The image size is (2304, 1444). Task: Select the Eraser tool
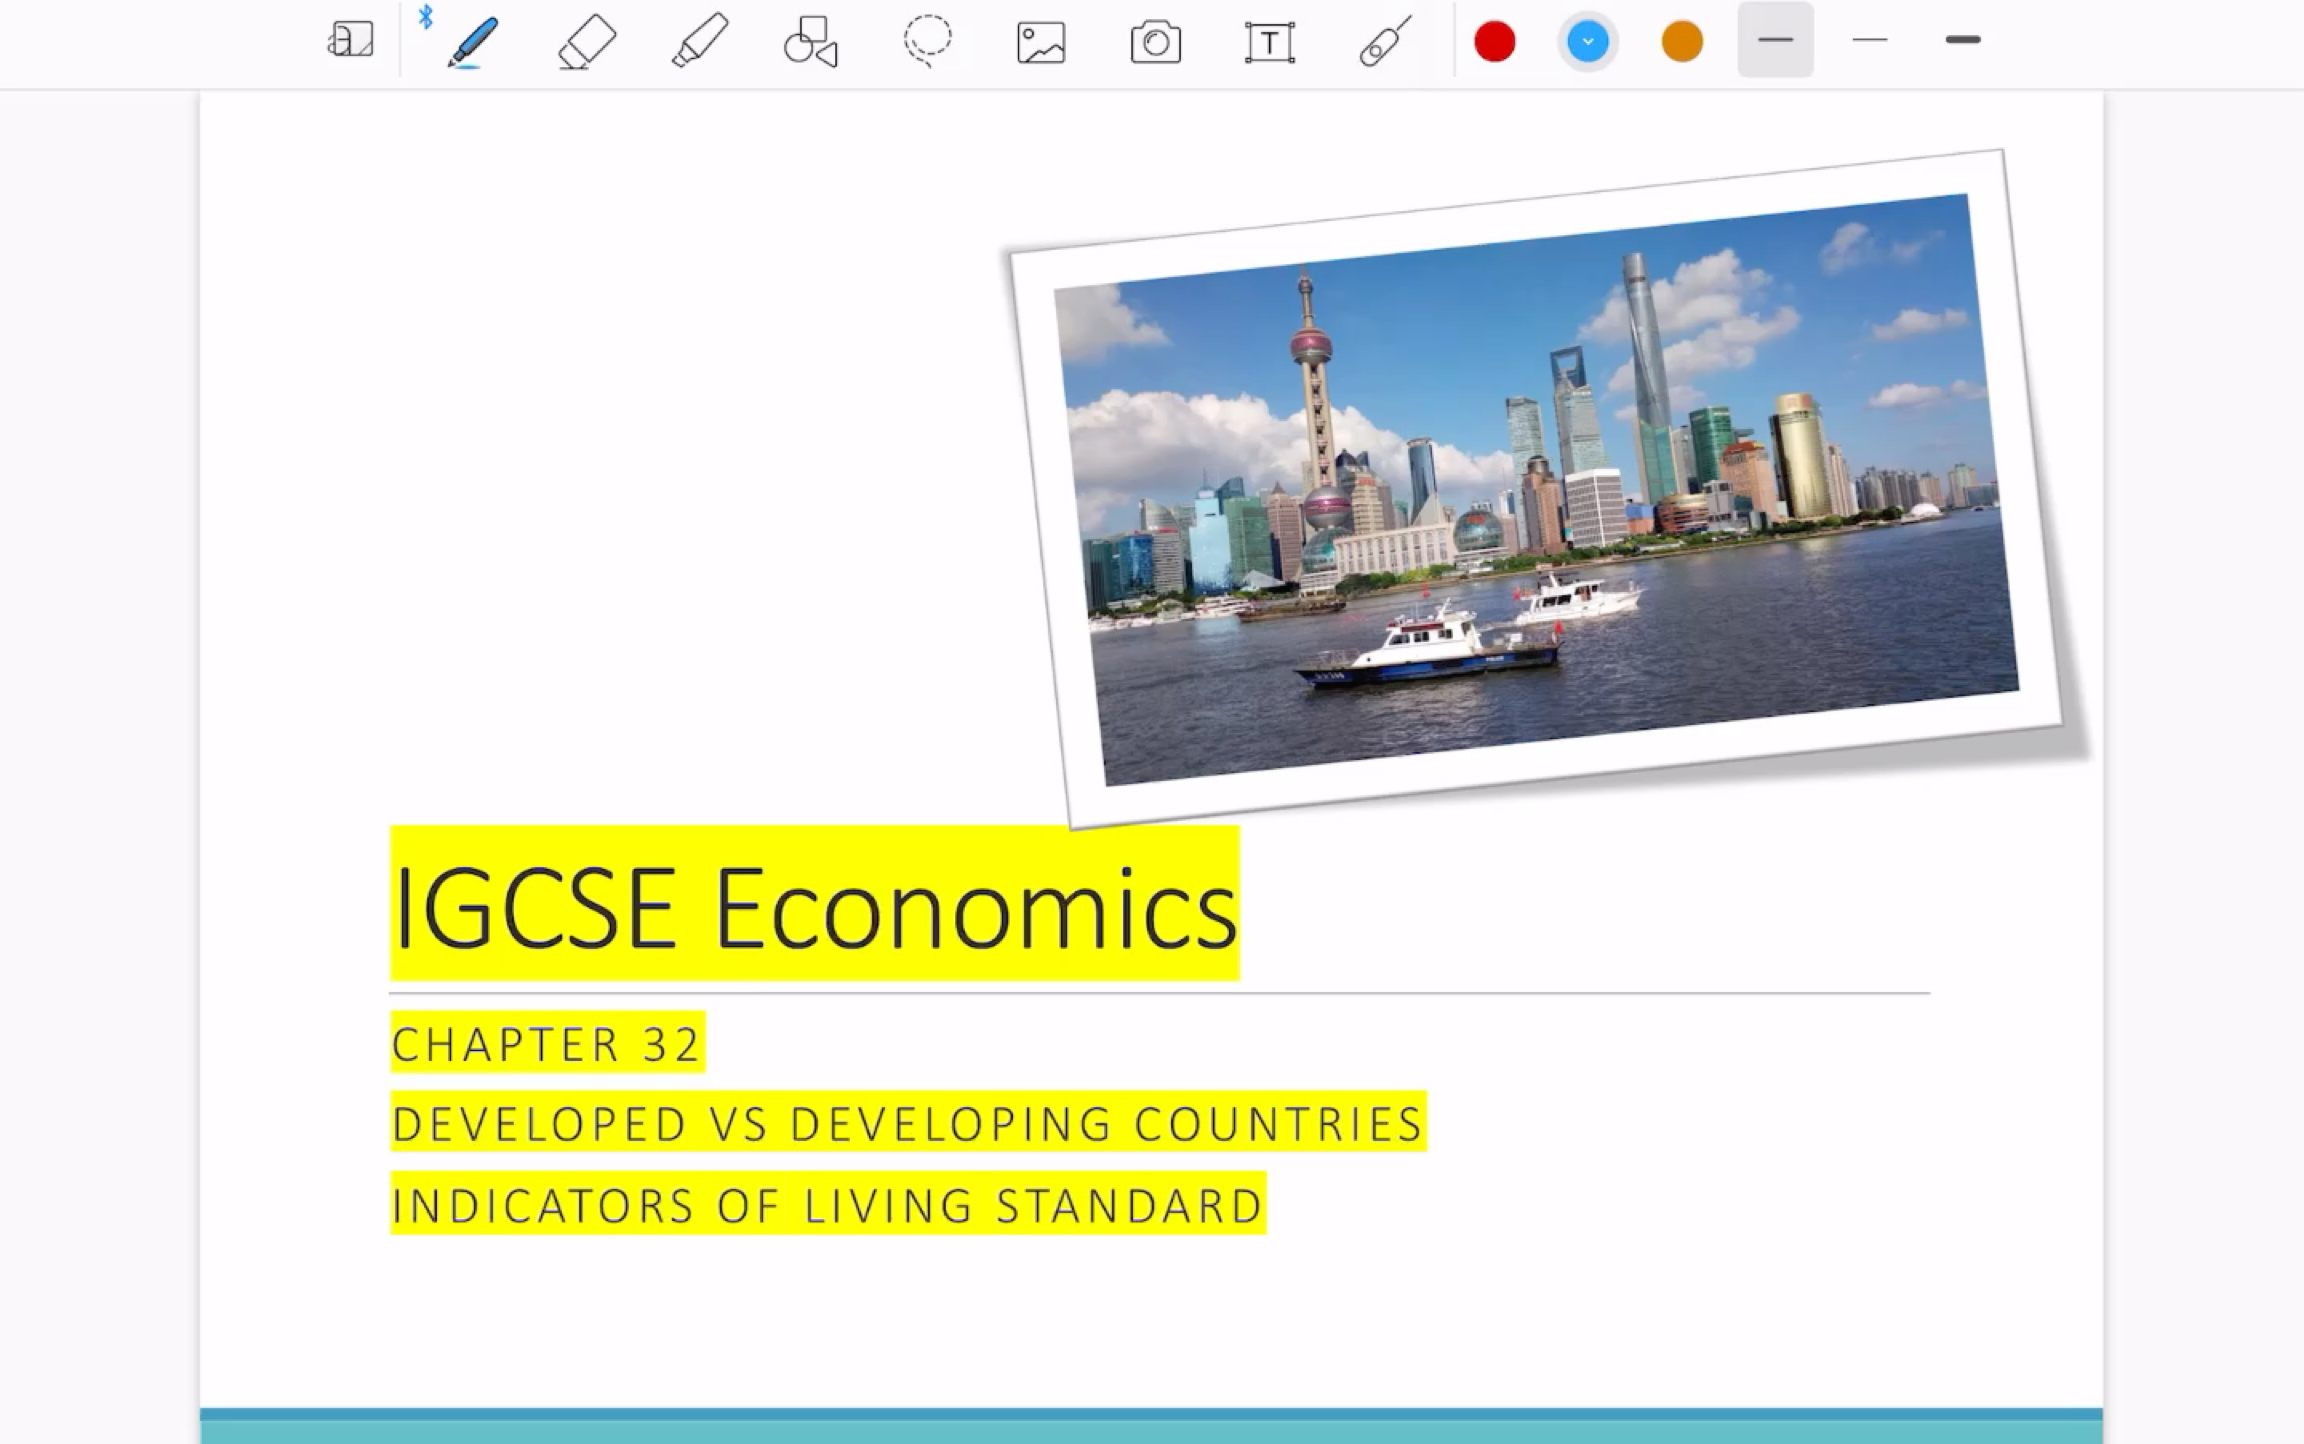[586, 42]
